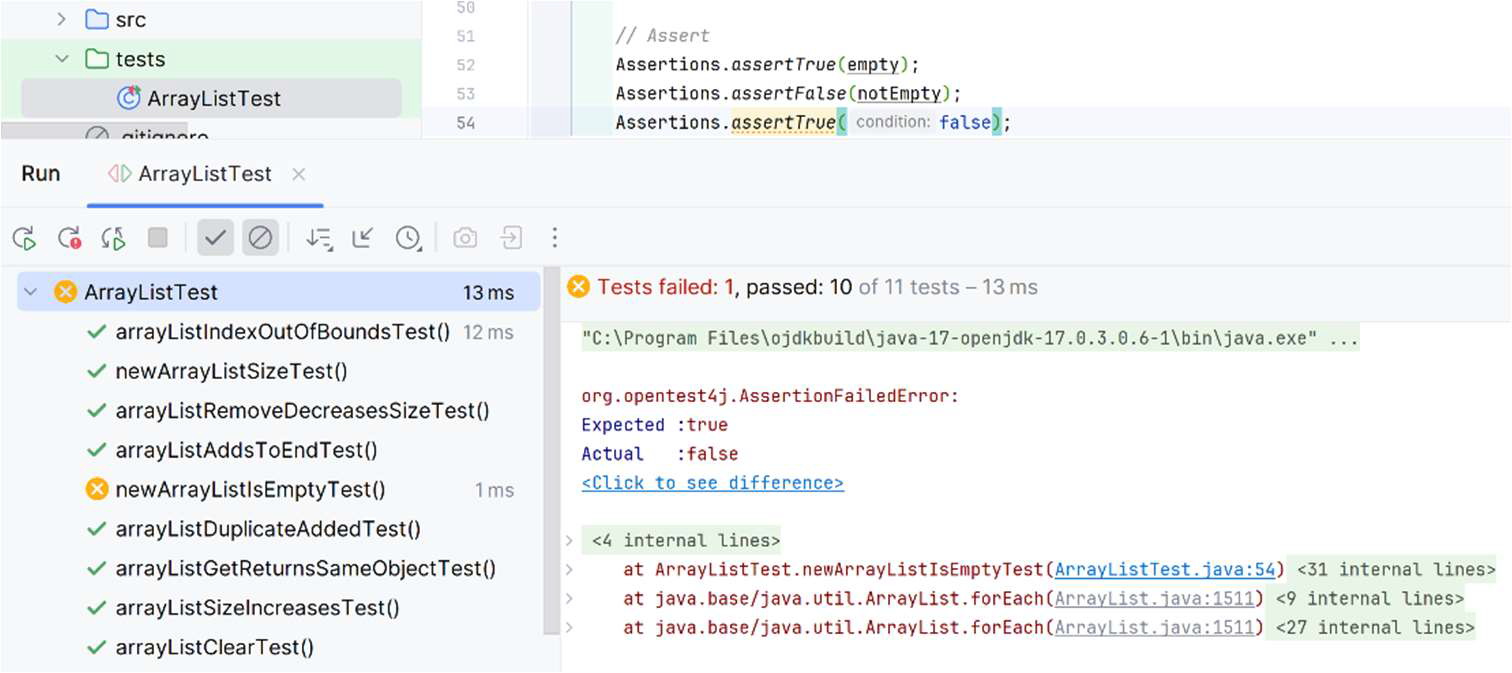Click the import tests icon

pos(511,238)
